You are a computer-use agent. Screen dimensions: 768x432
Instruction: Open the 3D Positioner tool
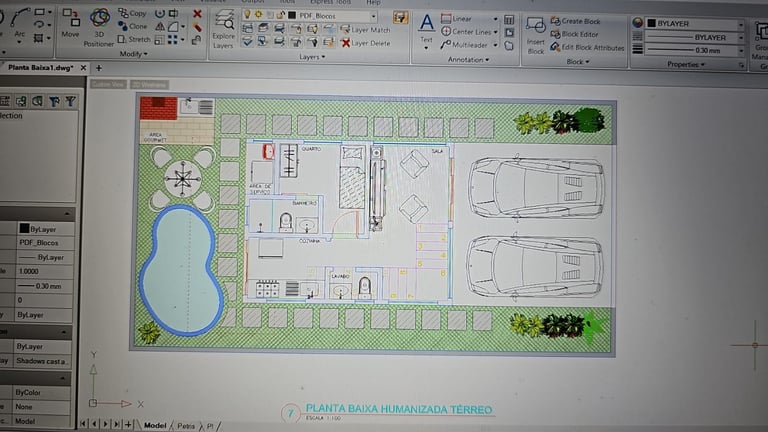point(99,27)
